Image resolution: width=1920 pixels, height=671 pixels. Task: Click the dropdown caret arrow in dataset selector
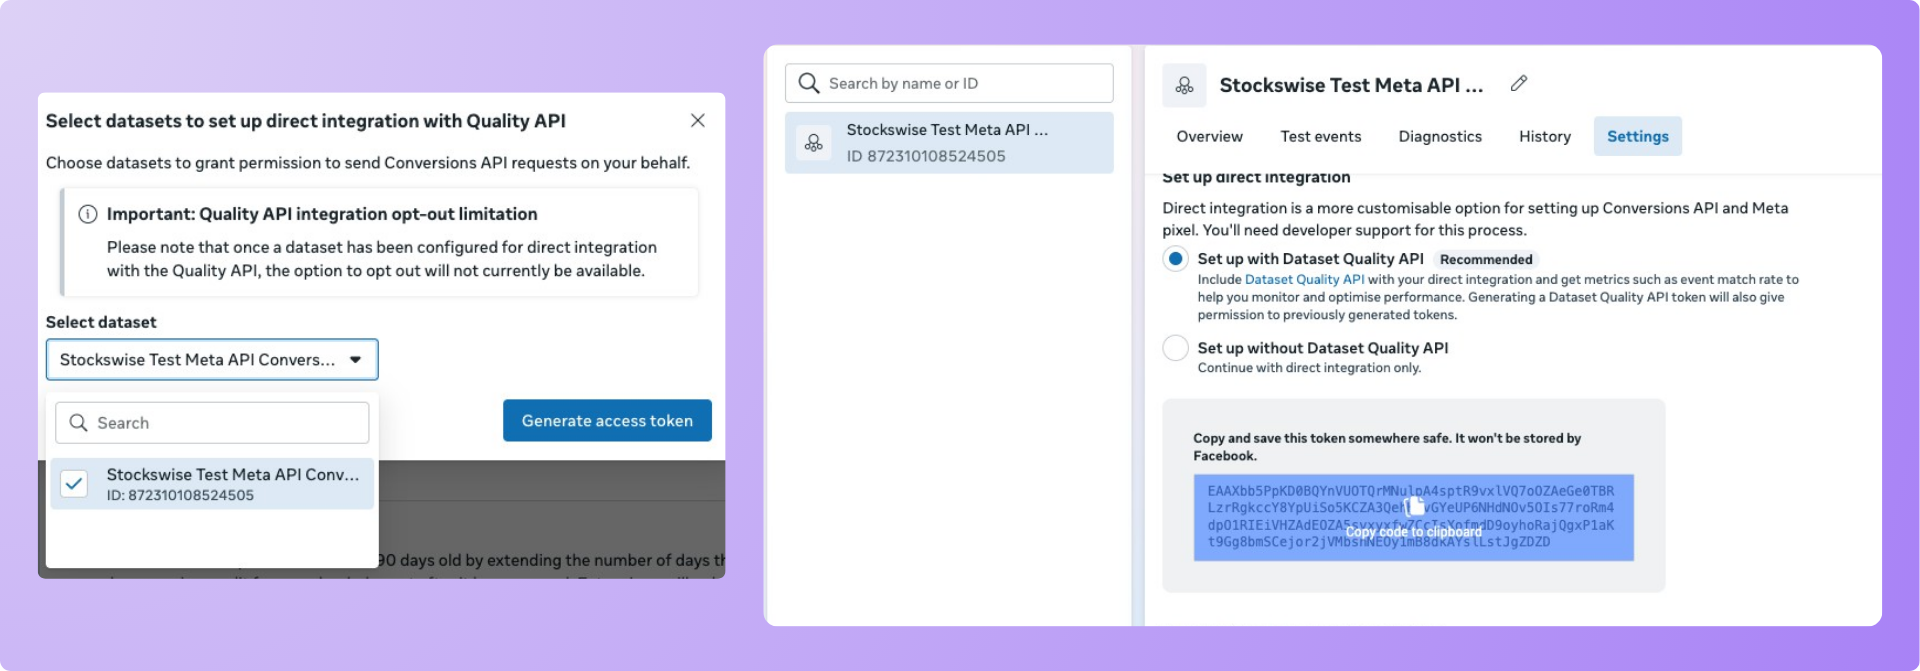click(356, 360)
